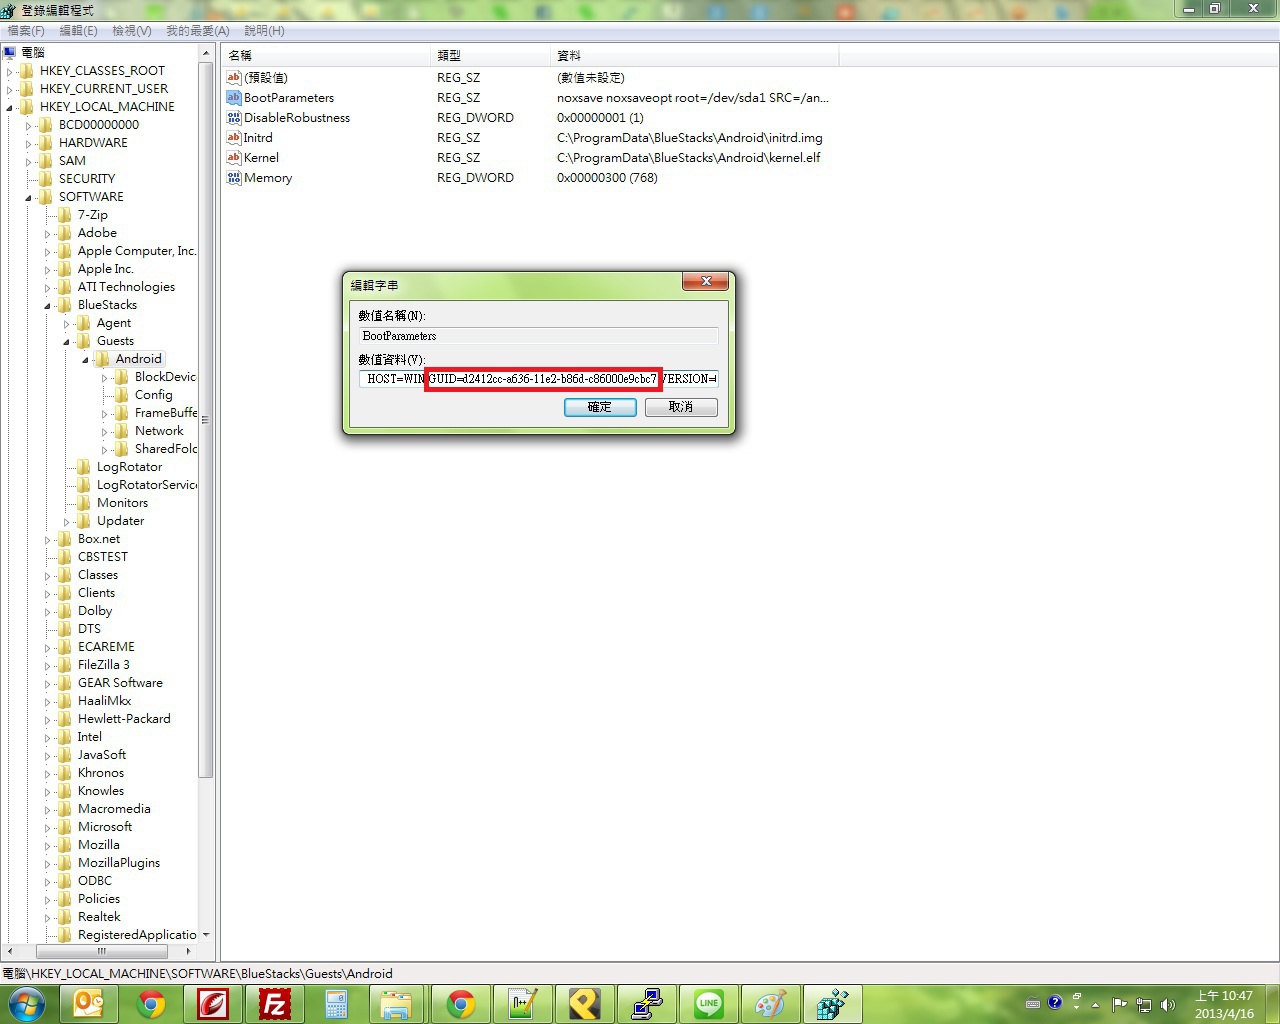Screen dimensions: 1280x1024
Task: Expand the Microsoft key
Action: coord(48,827)
